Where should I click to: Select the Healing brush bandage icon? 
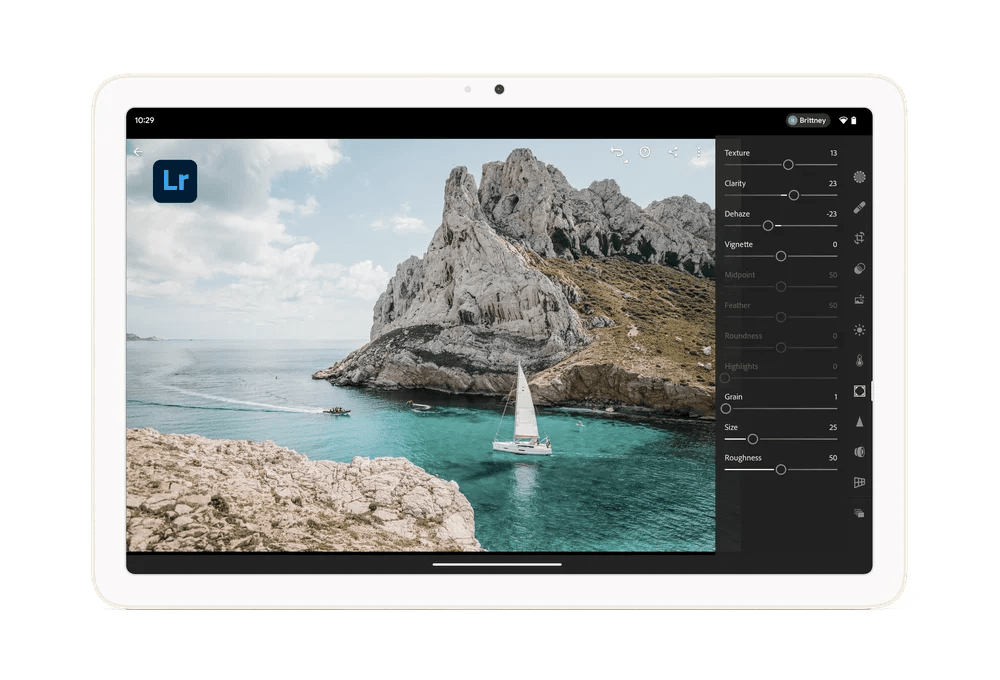(859, 208)
